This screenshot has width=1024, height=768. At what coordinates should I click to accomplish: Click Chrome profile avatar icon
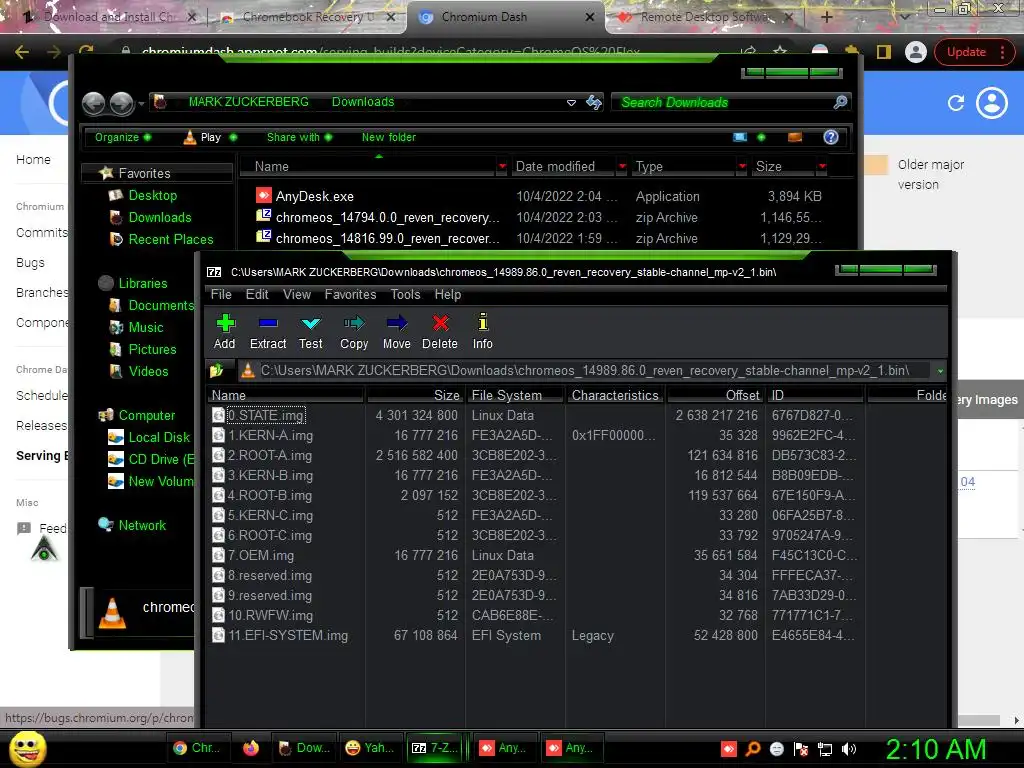[916, 52]
